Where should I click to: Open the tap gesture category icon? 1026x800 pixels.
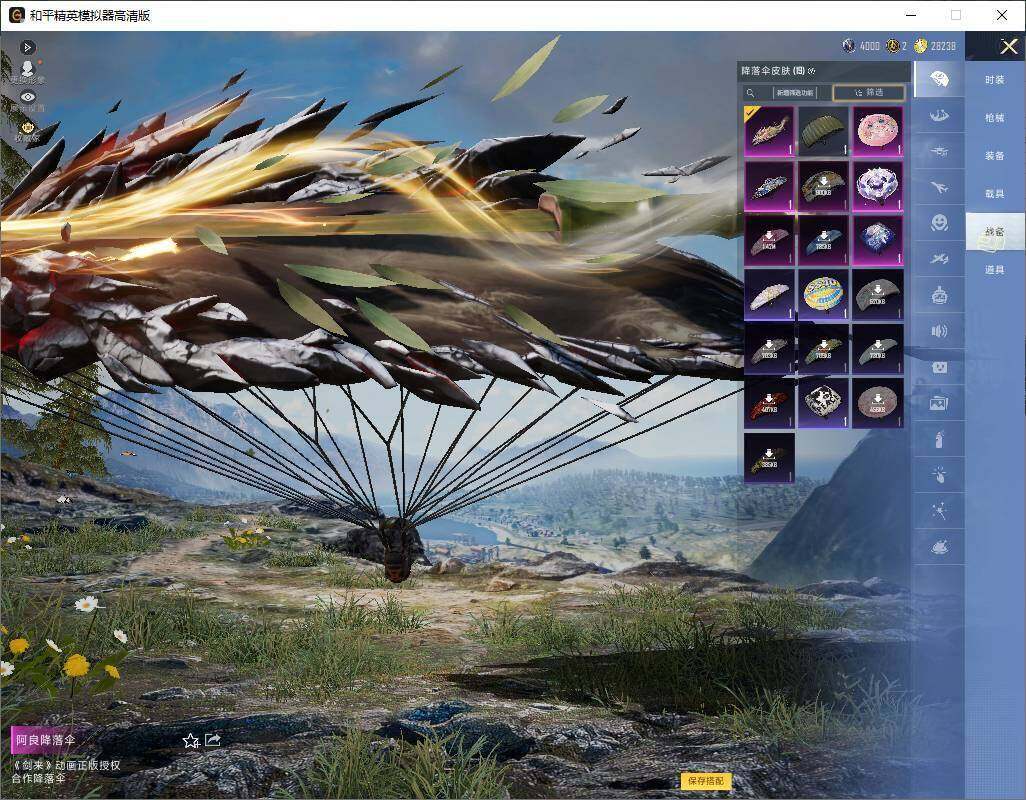(939, 475)
